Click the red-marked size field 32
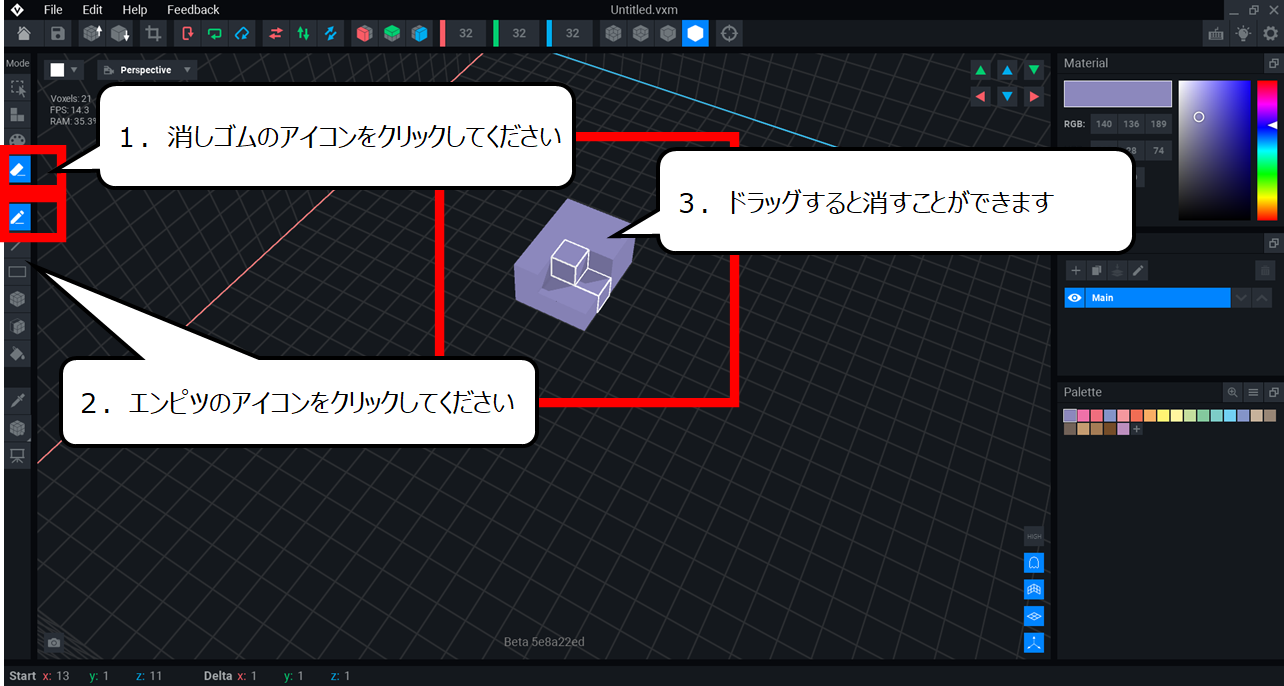The image size is (1284, 686). click(x=465, y=33)
